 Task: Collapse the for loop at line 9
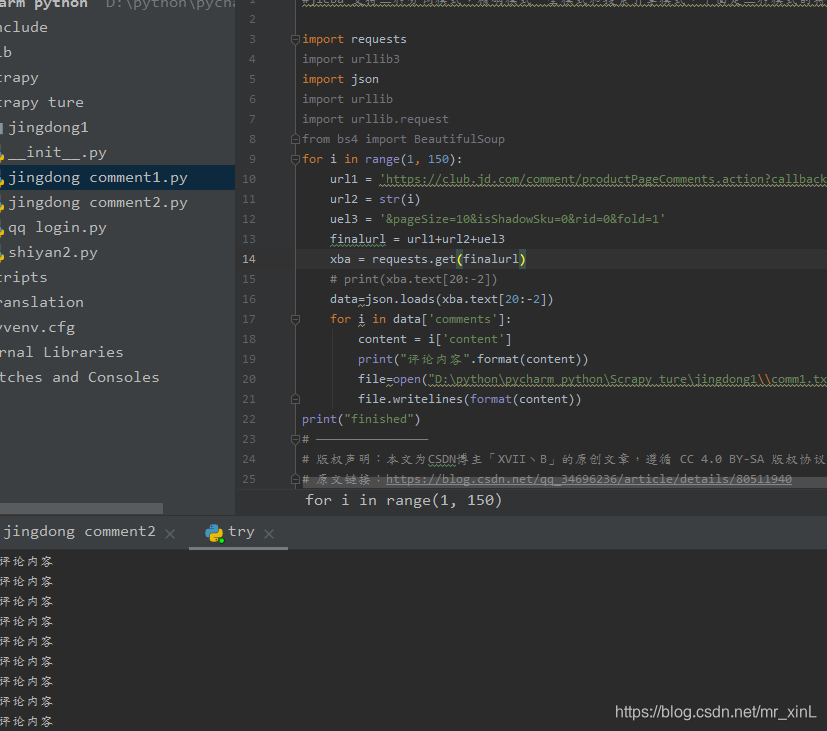coord(295,159)
